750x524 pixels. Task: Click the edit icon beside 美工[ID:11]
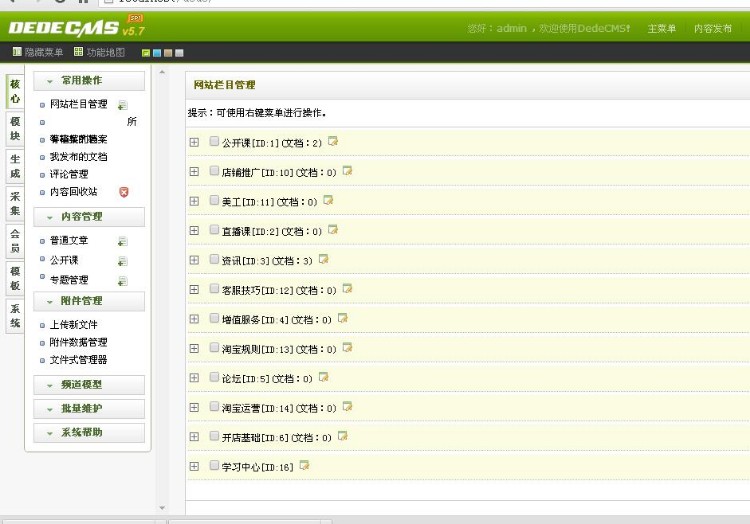tap(328, 200)
